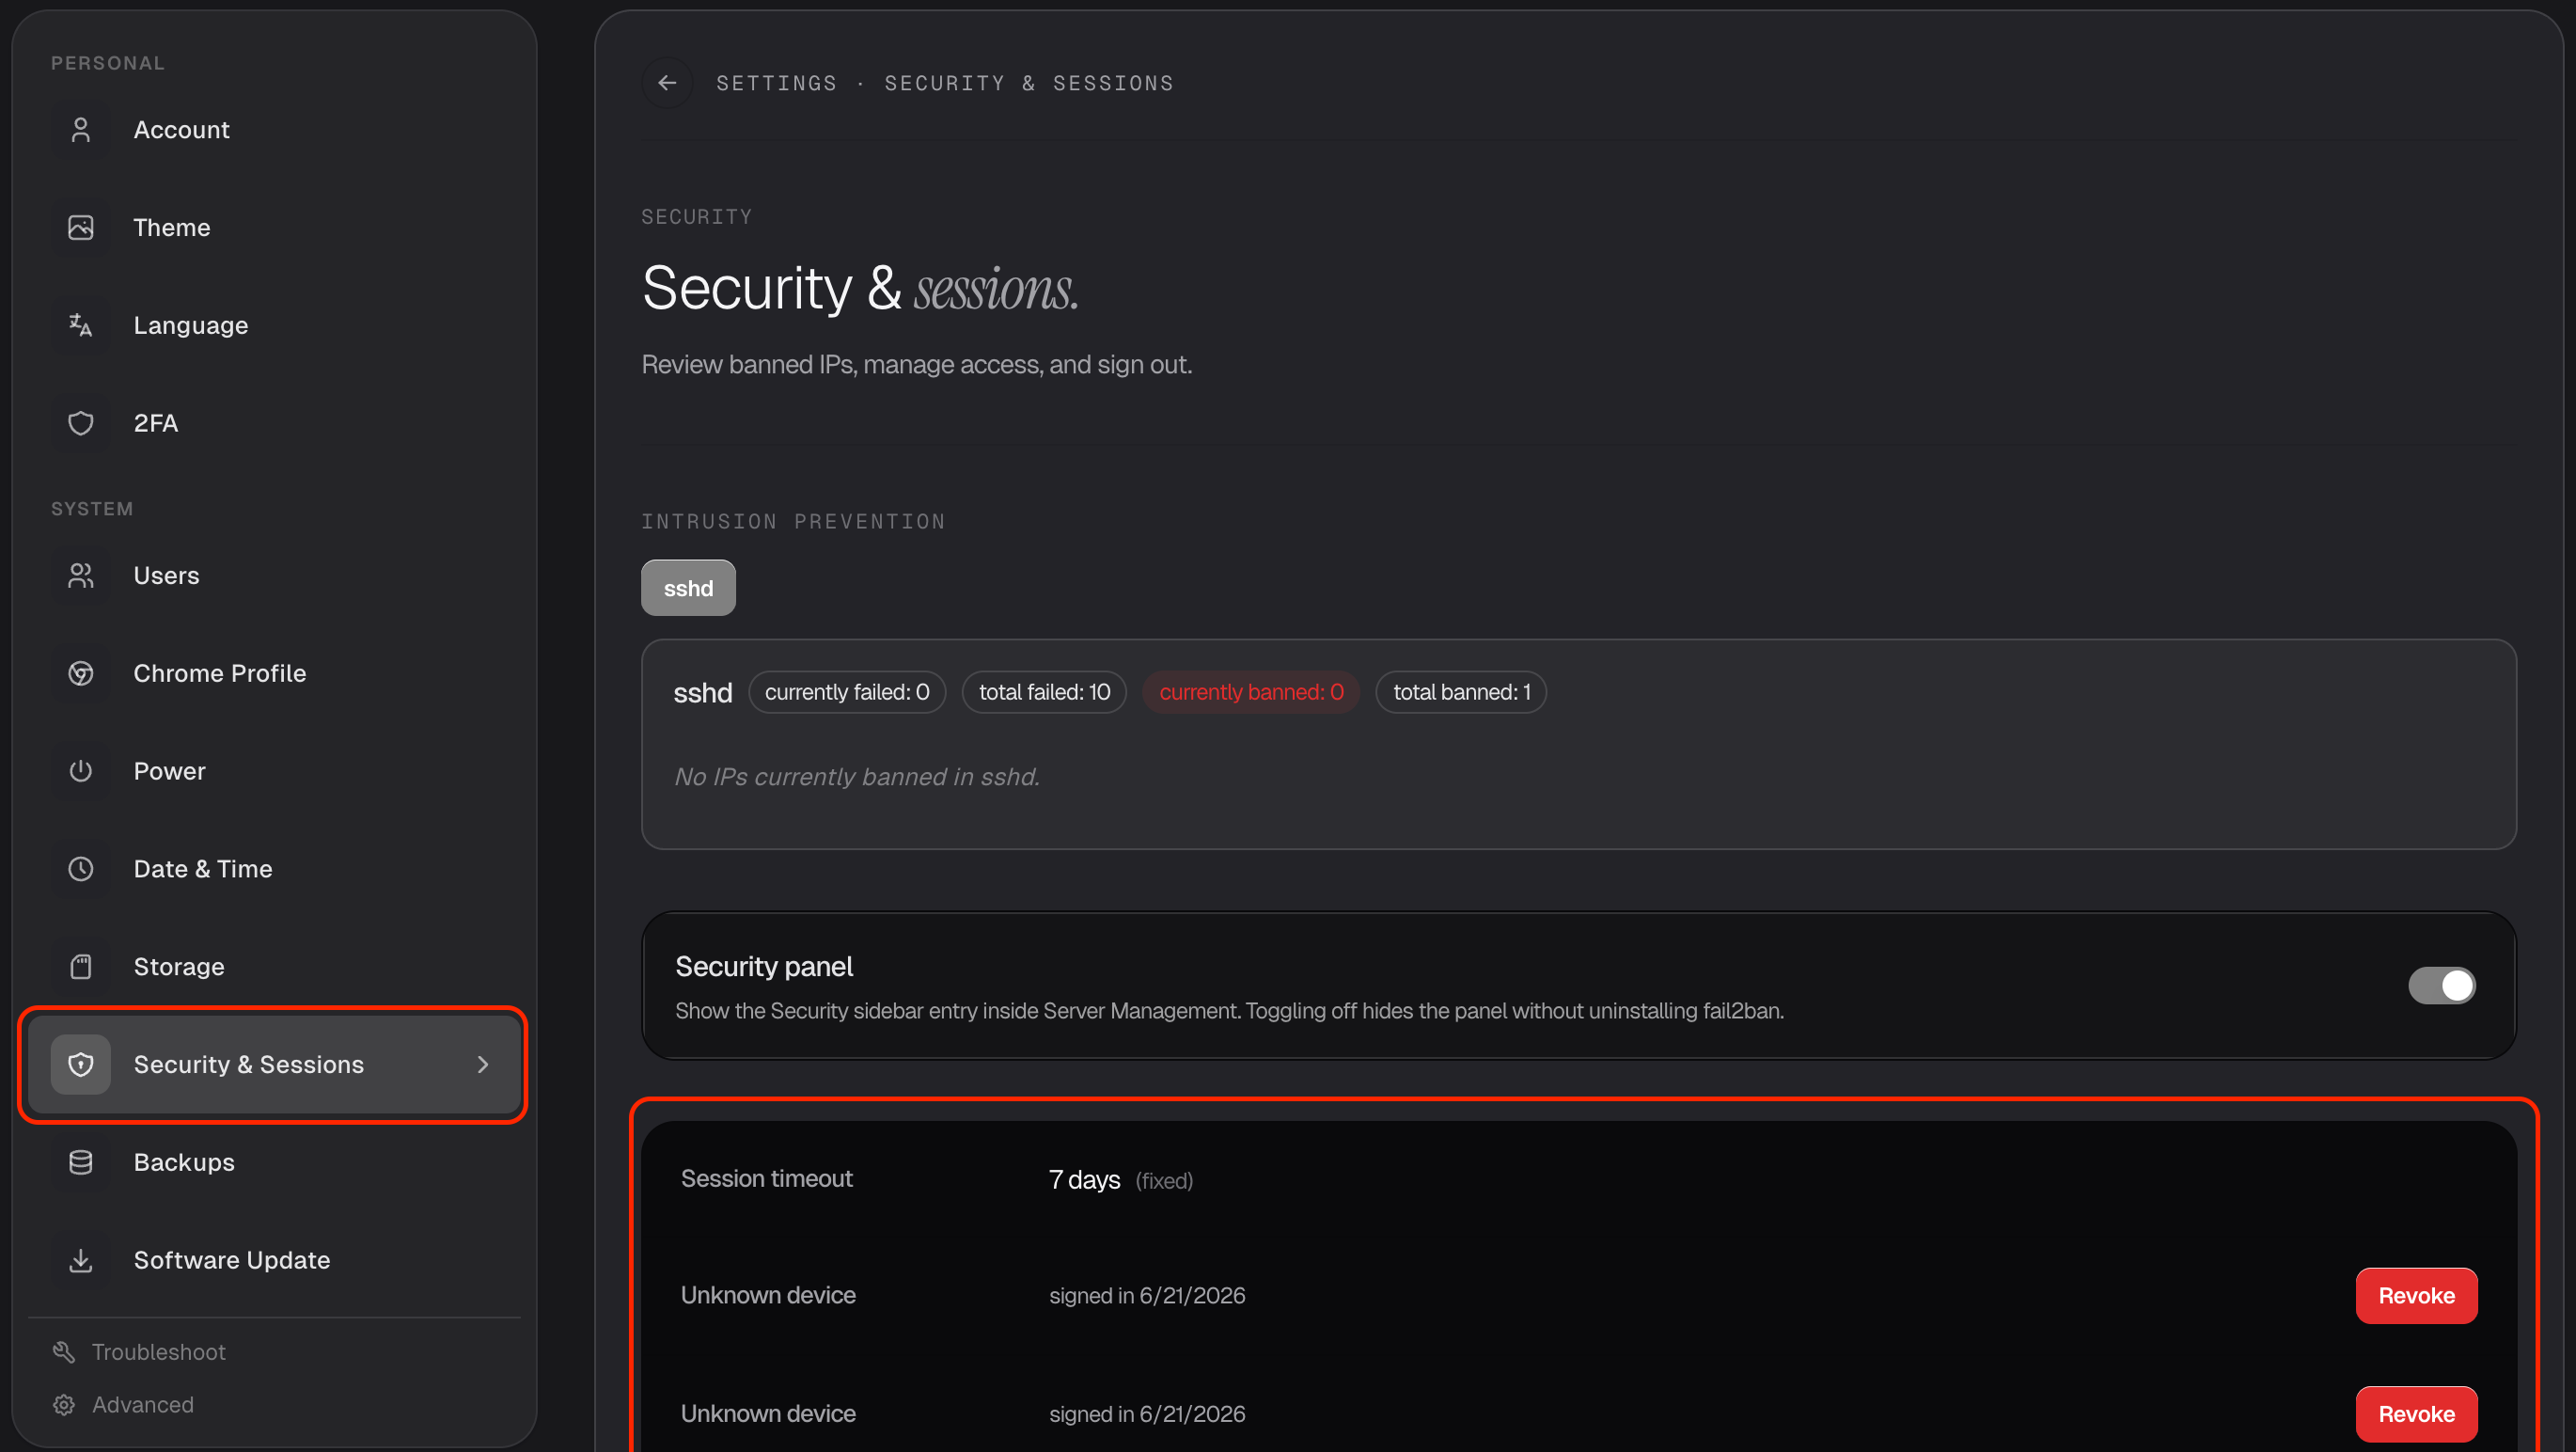Click the Security & Sessions shield icon

coord(81,1065)
